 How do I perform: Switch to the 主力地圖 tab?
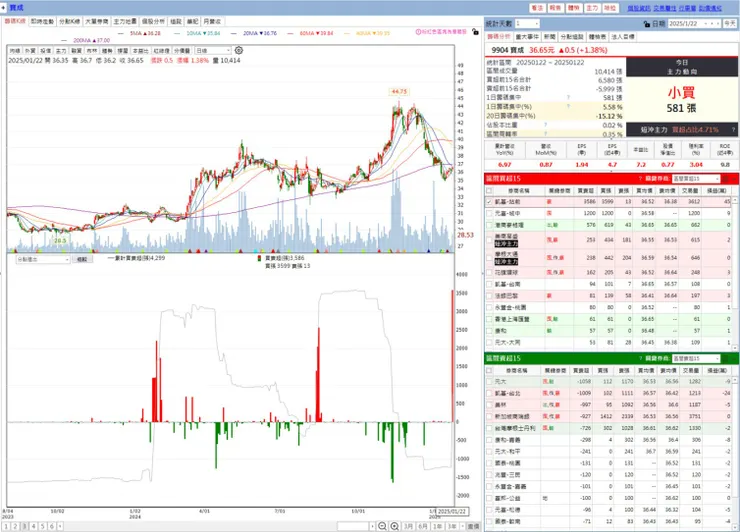[125, 22]
